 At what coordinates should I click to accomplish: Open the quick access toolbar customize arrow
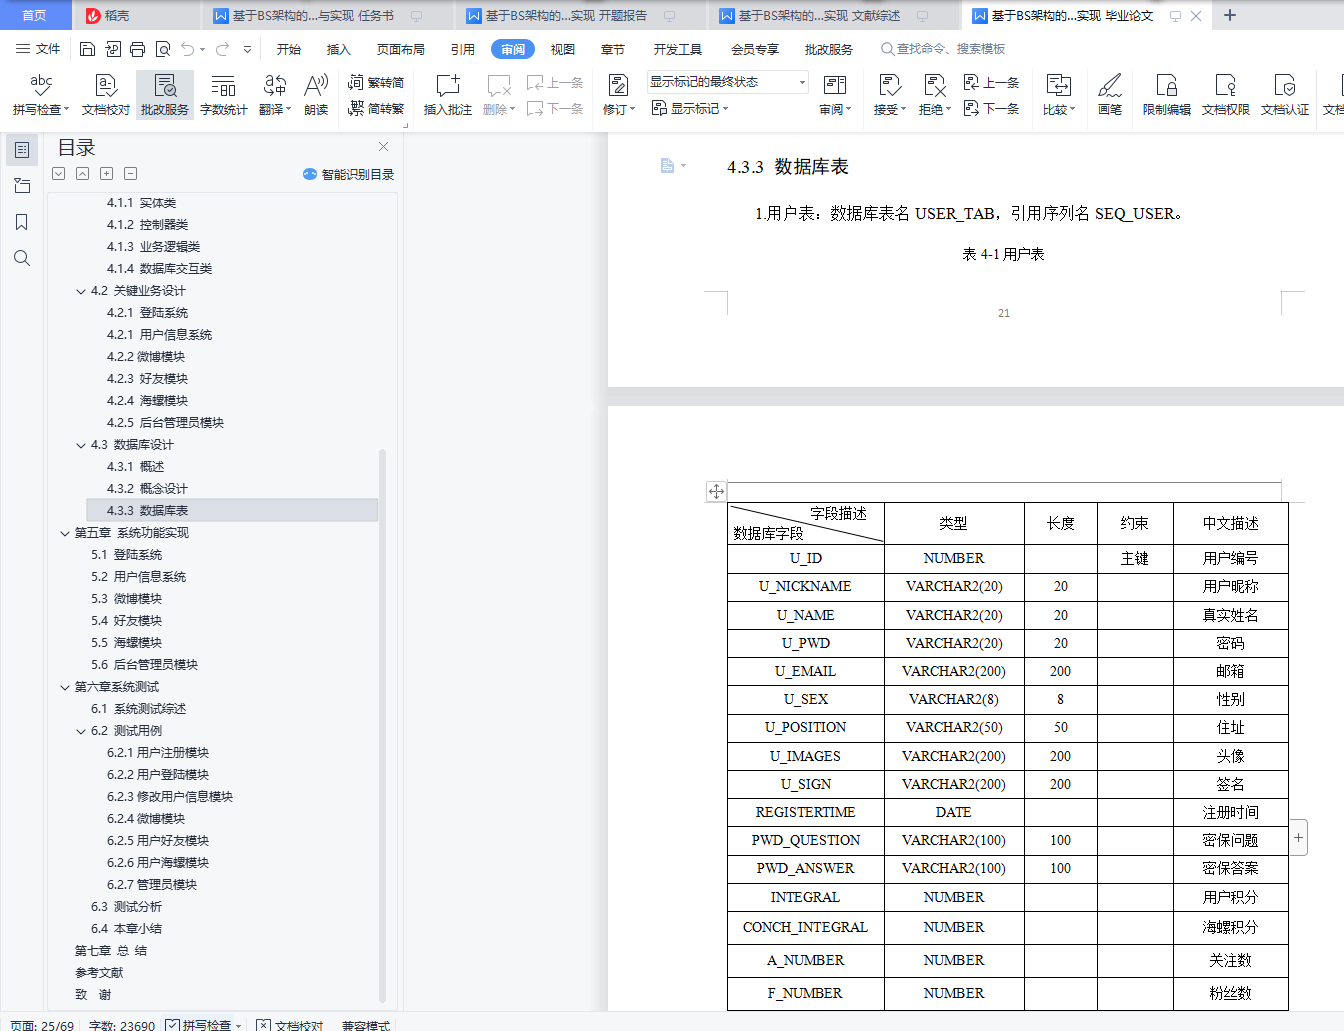pos(247,49)
